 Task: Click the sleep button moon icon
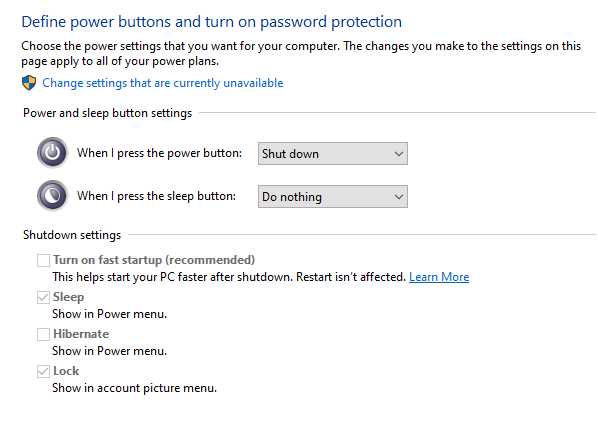[x=53, y=196]
